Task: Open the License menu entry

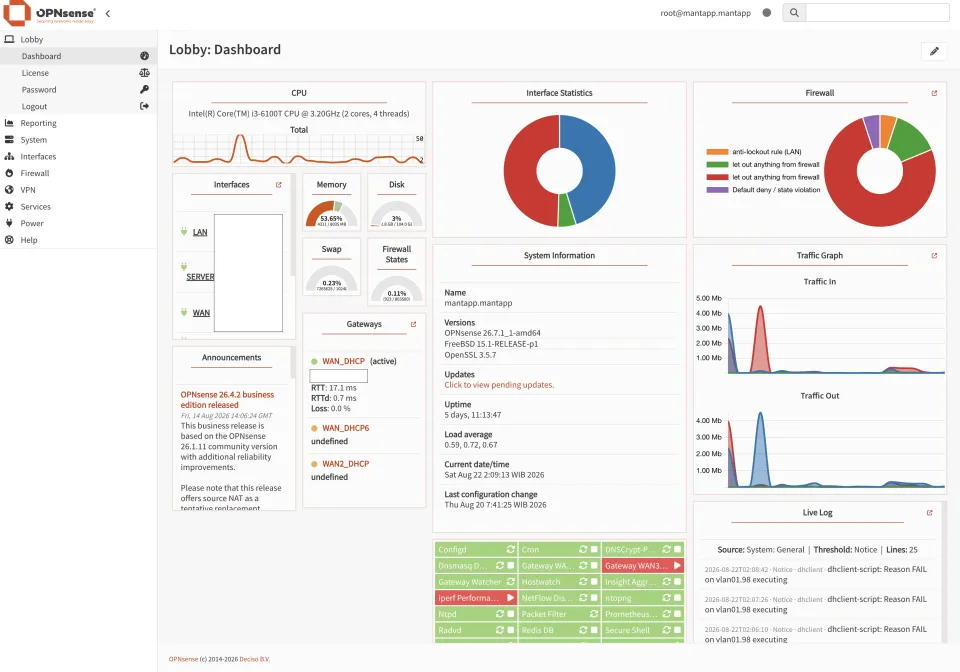Action: 78,73
